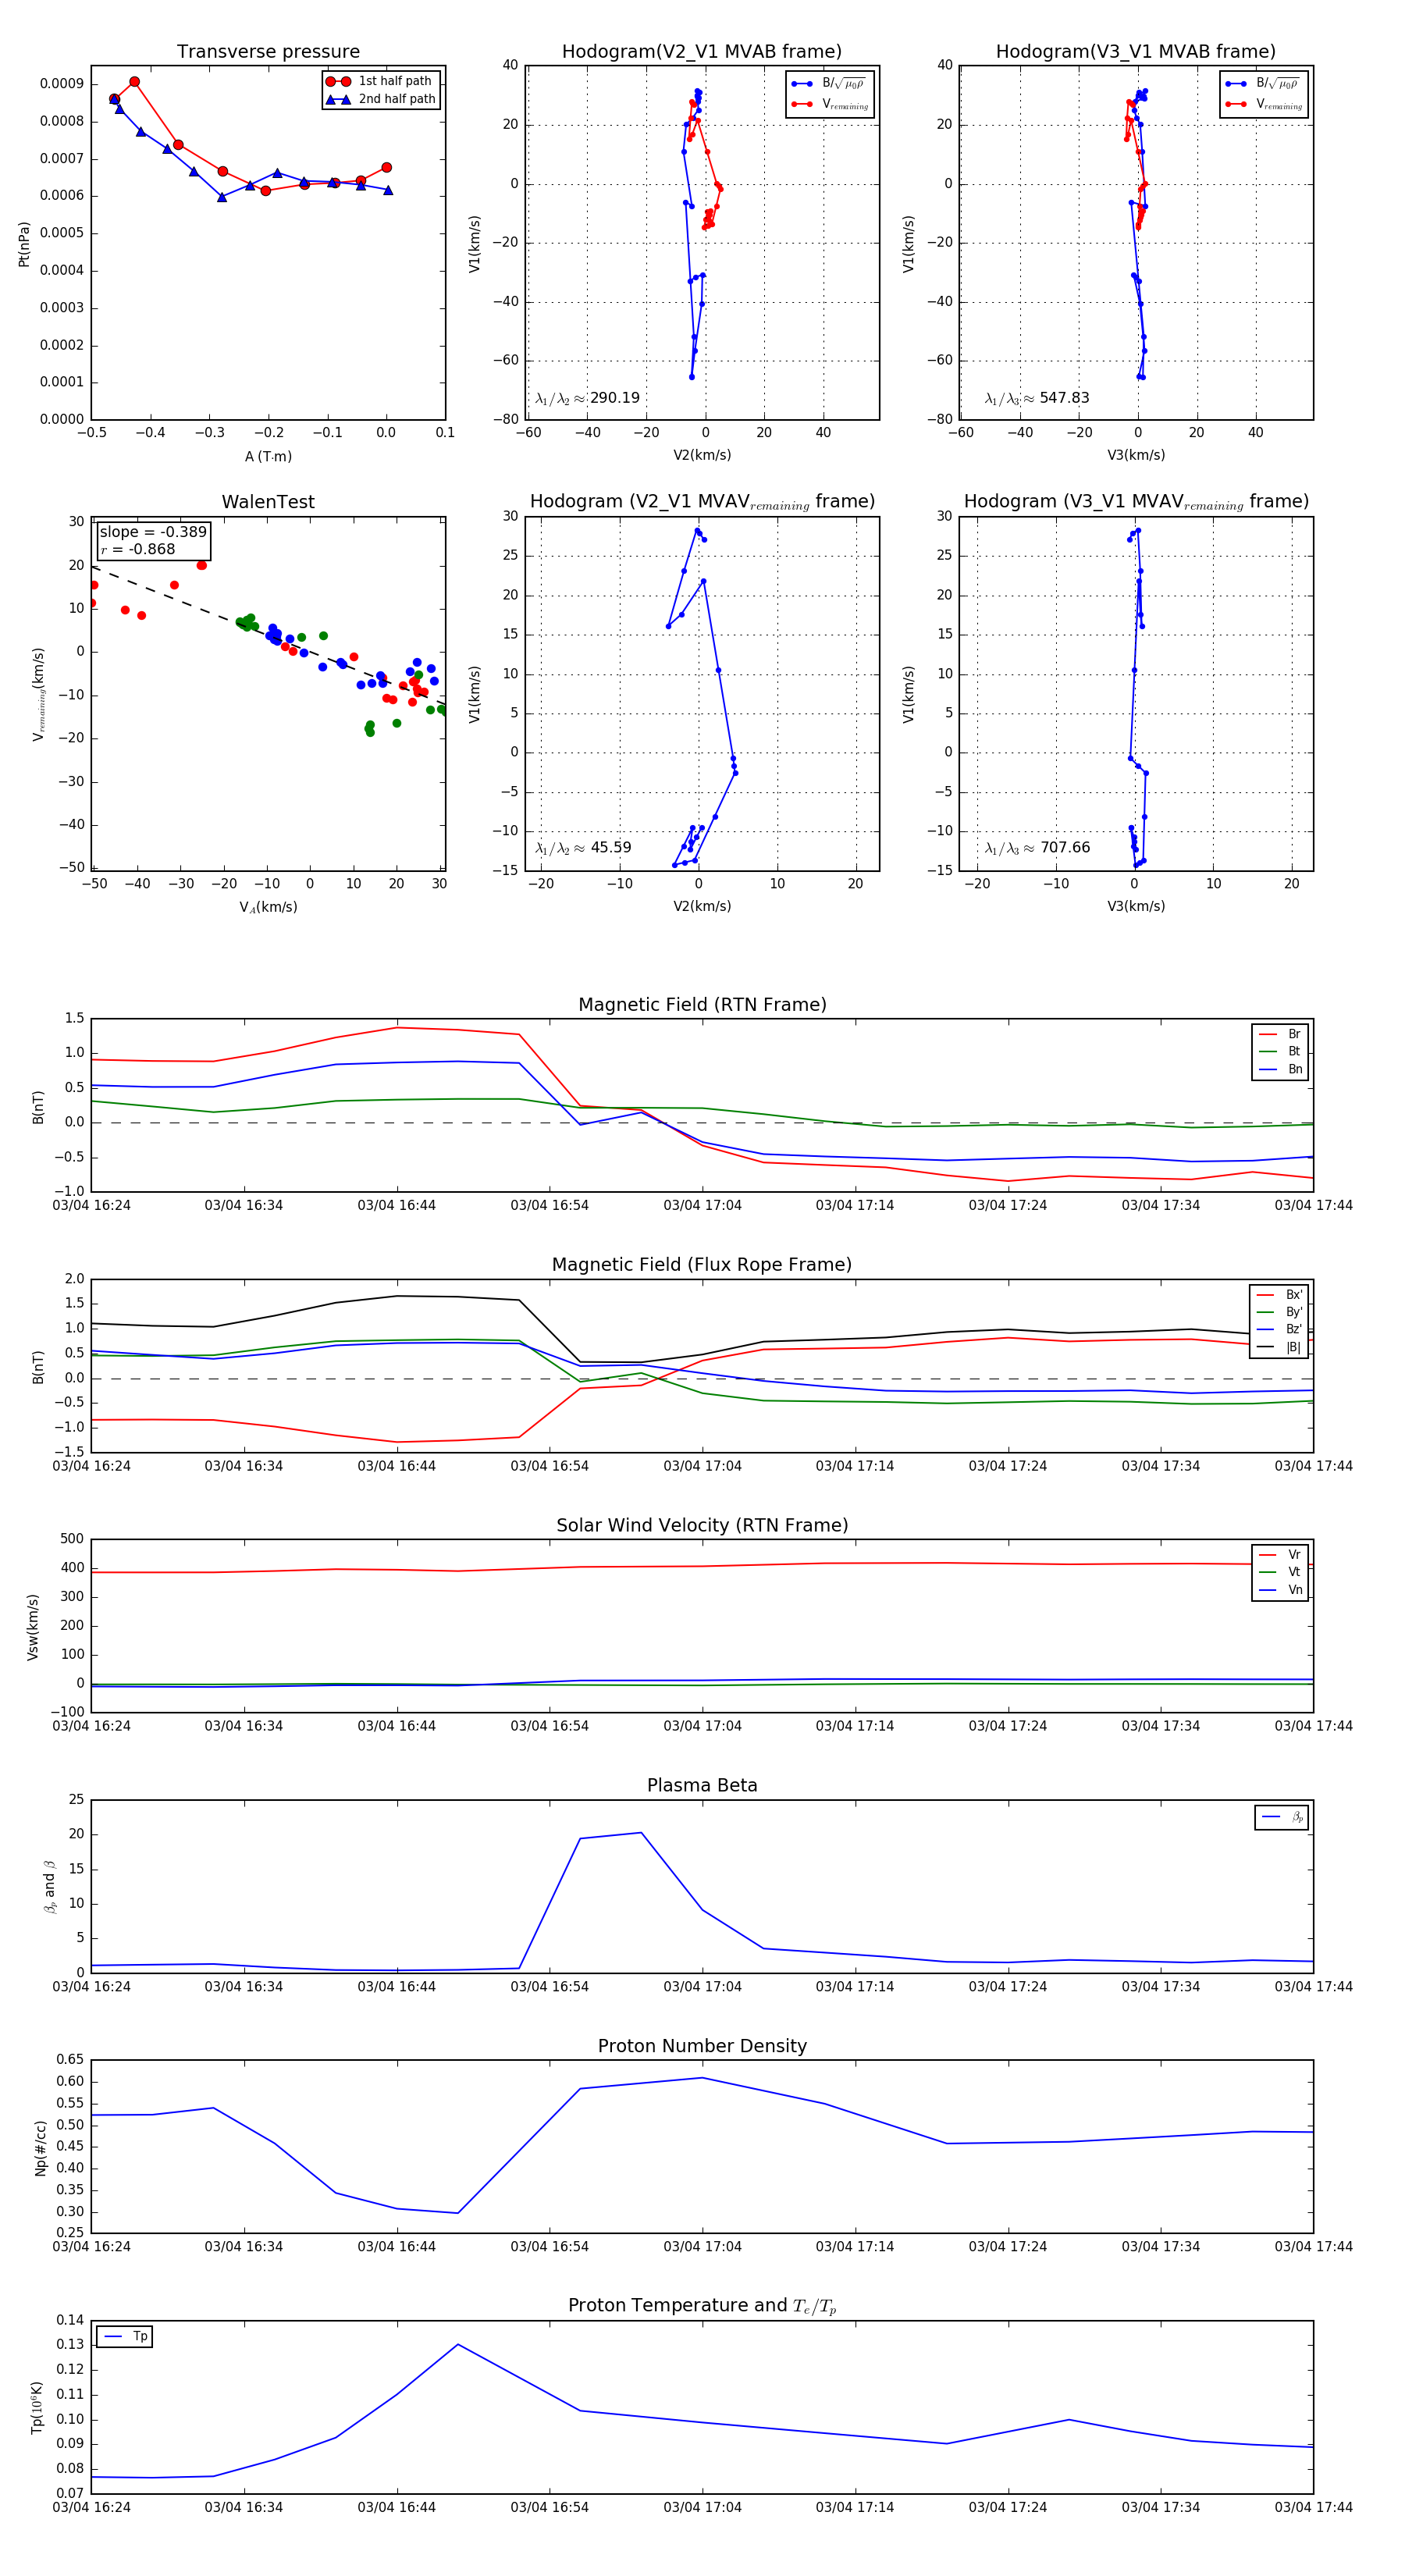Click the Tp(10⁶K) y-axis label
This screenshot has width=1405, height=2576.
tap(37, 2407)
